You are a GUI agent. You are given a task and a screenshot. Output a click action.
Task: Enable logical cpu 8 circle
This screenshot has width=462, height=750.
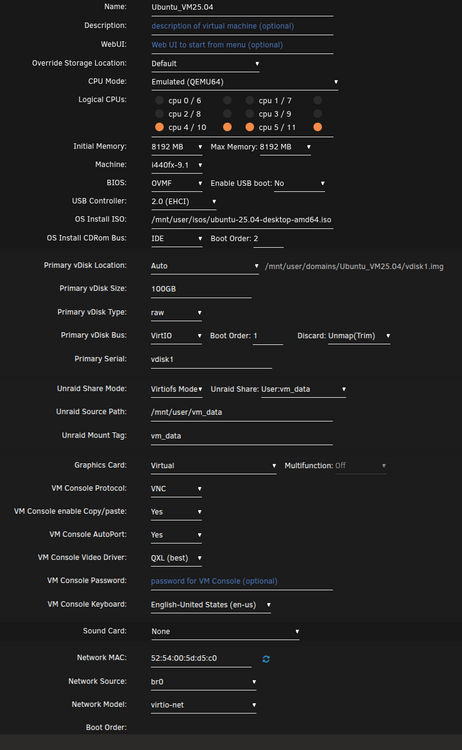pos(227,114)
